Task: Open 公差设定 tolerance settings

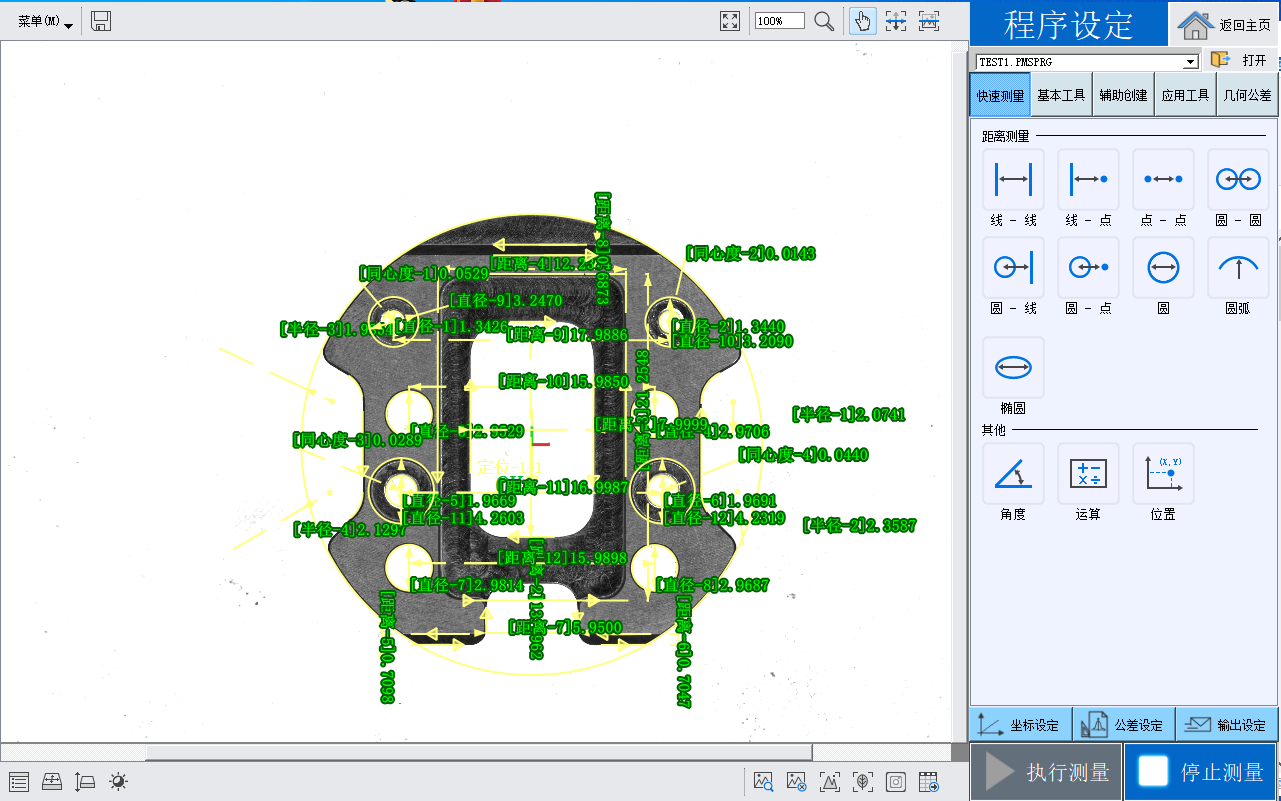Action: click(1124, 725)
